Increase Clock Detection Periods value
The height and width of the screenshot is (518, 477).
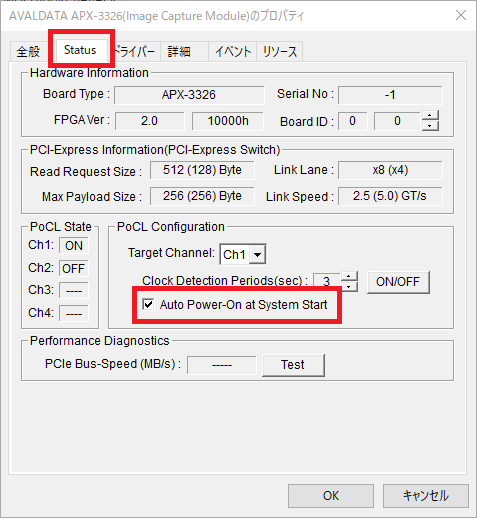coord(349,276)
